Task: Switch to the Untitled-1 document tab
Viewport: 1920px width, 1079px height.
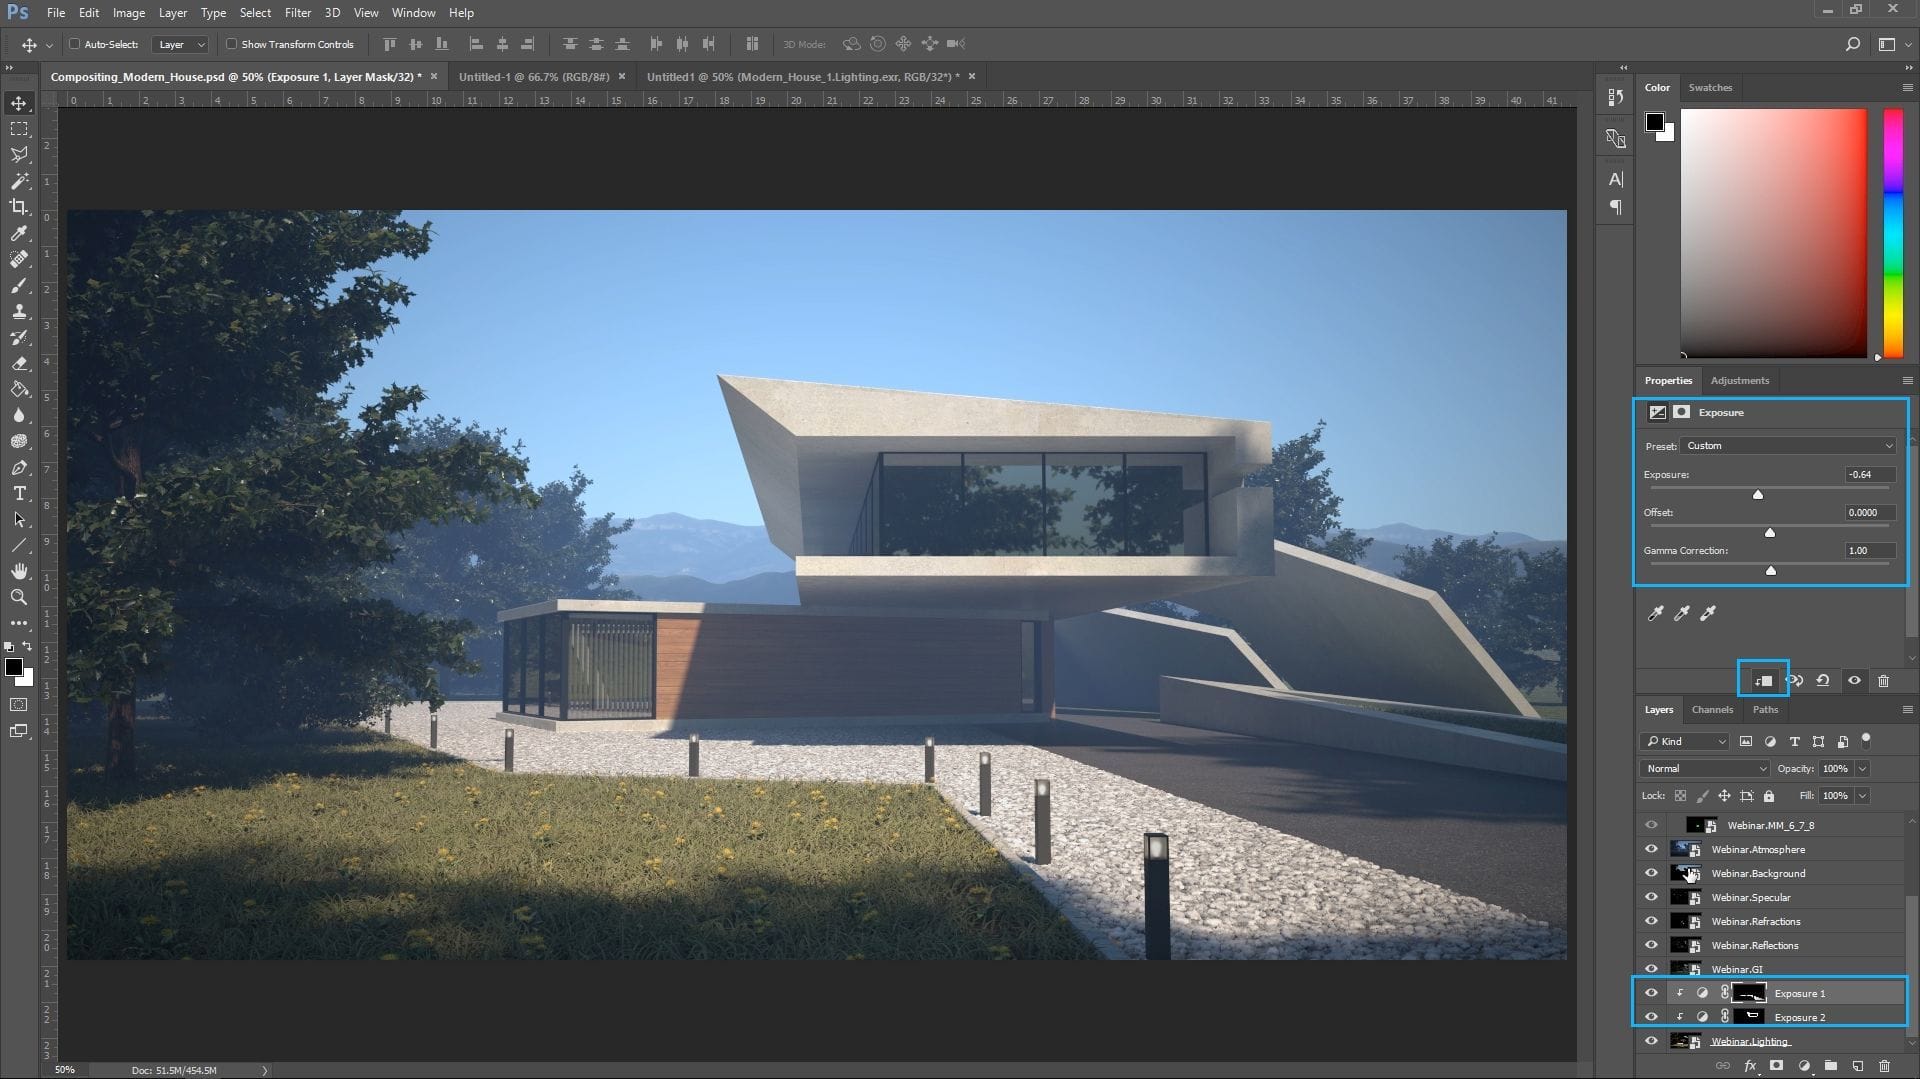Action: coord(534,77)
